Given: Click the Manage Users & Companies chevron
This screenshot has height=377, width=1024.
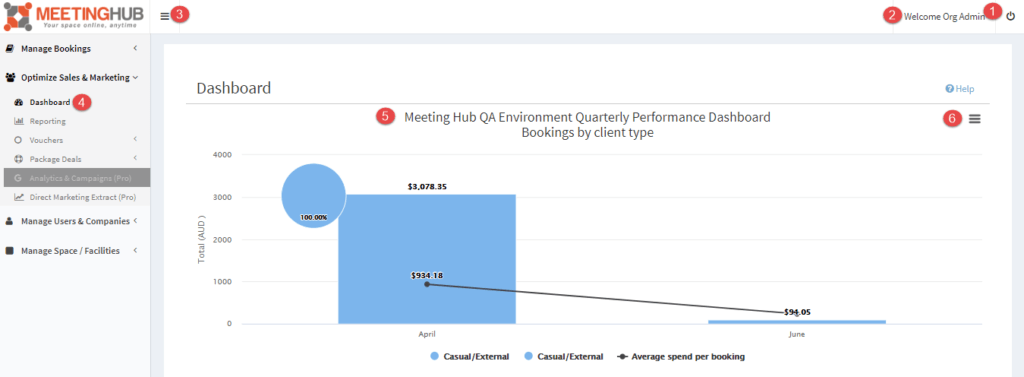Looking at the screenshot, I should [x=135, y=221].
